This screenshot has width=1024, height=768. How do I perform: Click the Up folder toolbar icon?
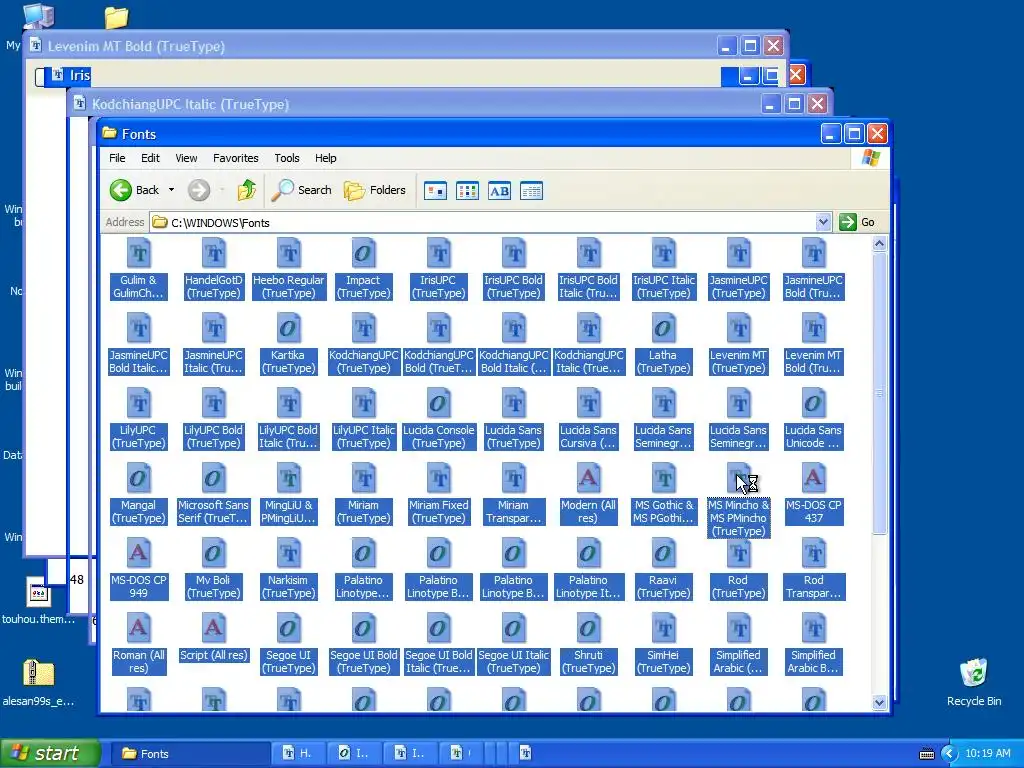[247, 190]
